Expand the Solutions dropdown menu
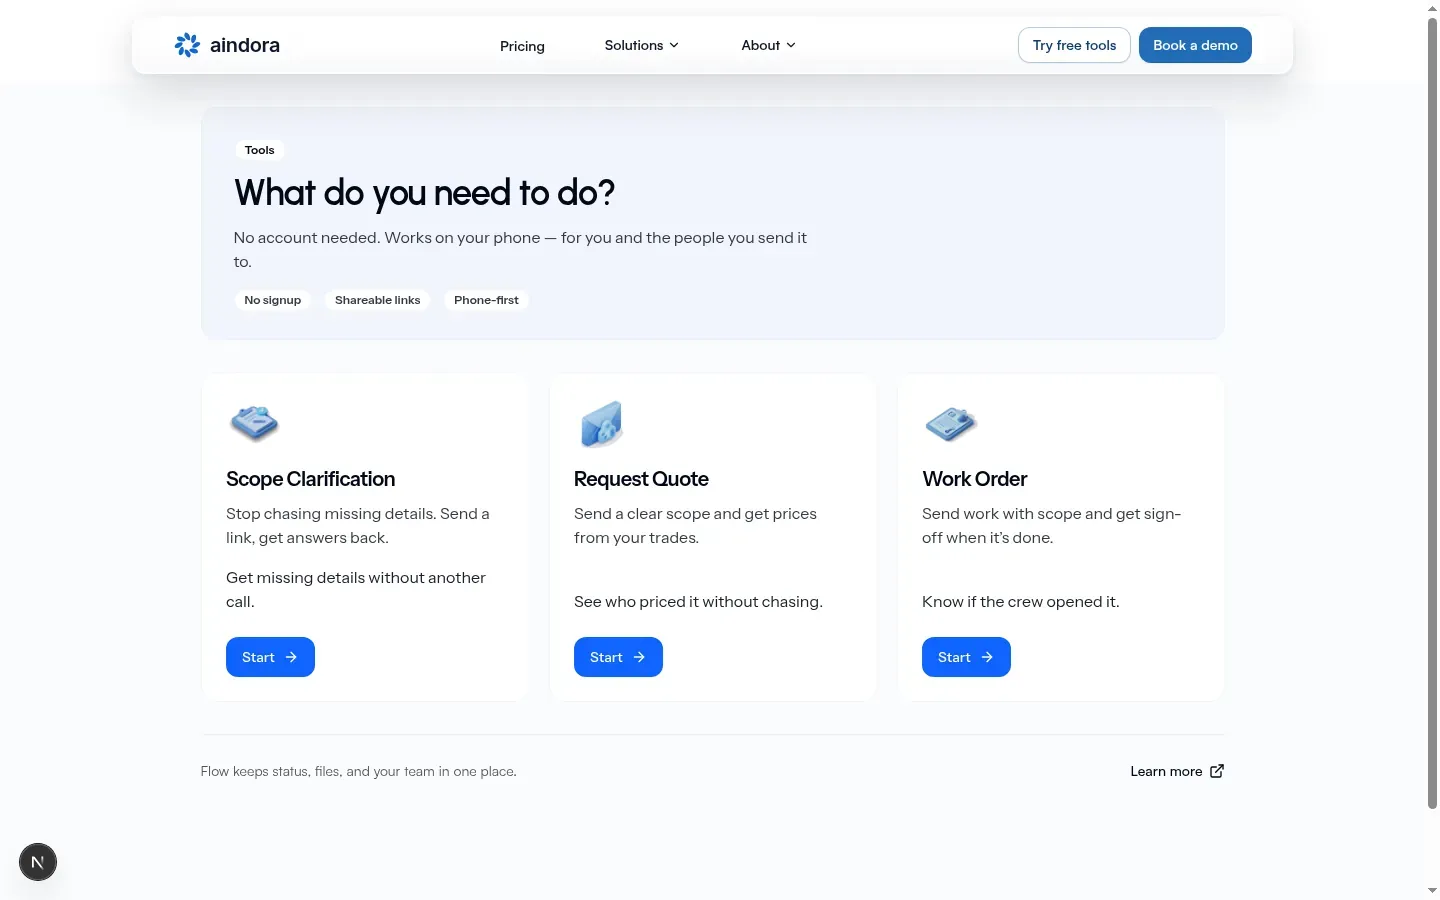Screen dimensions: 1440x900 click(642, 45)
